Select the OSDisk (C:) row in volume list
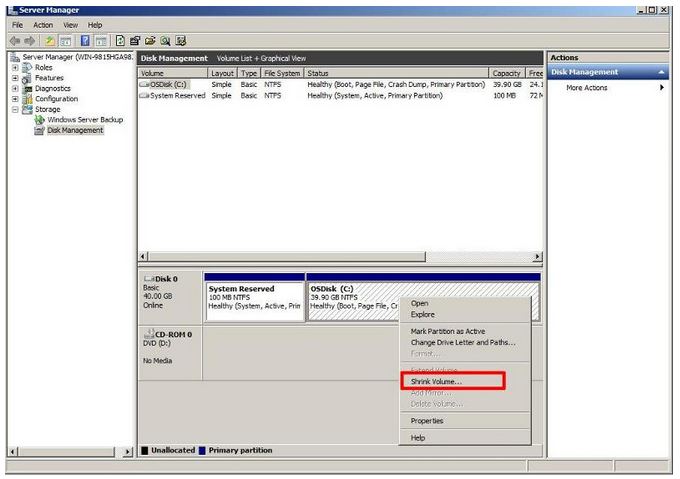 (x=340, y=85)
